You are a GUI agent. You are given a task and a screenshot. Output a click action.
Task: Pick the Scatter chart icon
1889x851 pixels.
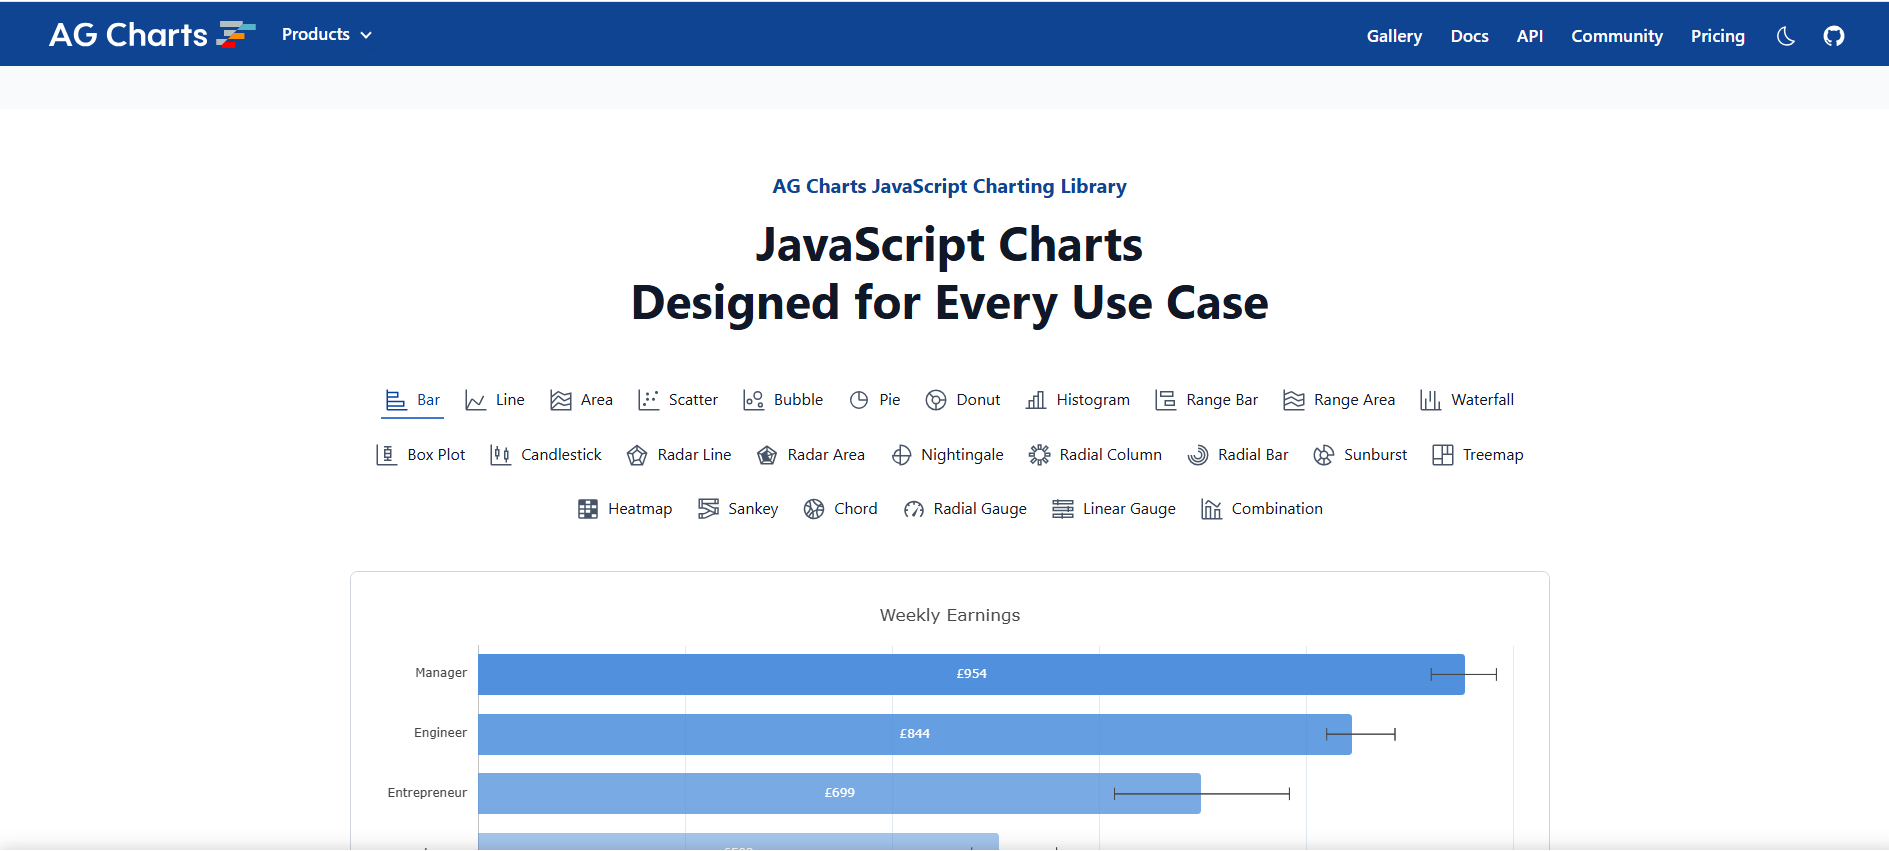(648, 400)
